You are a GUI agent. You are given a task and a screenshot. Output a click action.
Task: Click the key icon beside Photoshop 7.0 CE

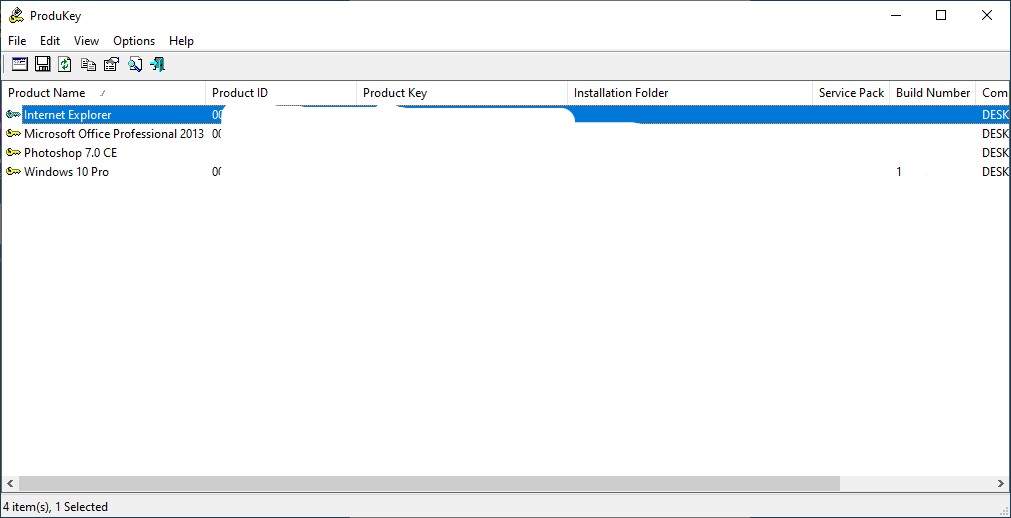click(14, 153)
